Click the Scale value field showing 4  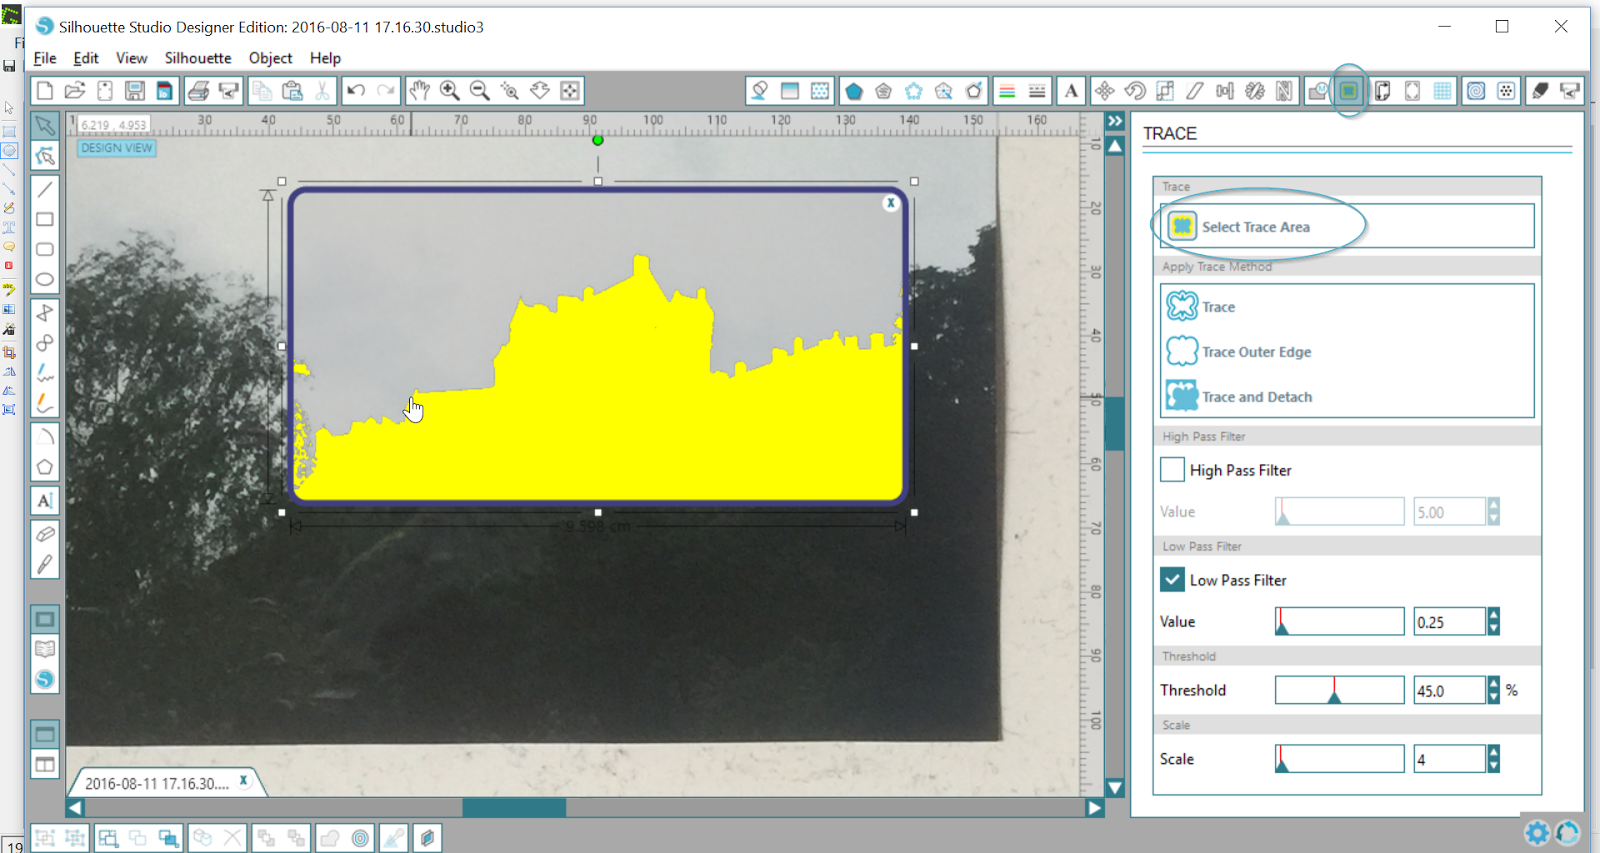1450,759
